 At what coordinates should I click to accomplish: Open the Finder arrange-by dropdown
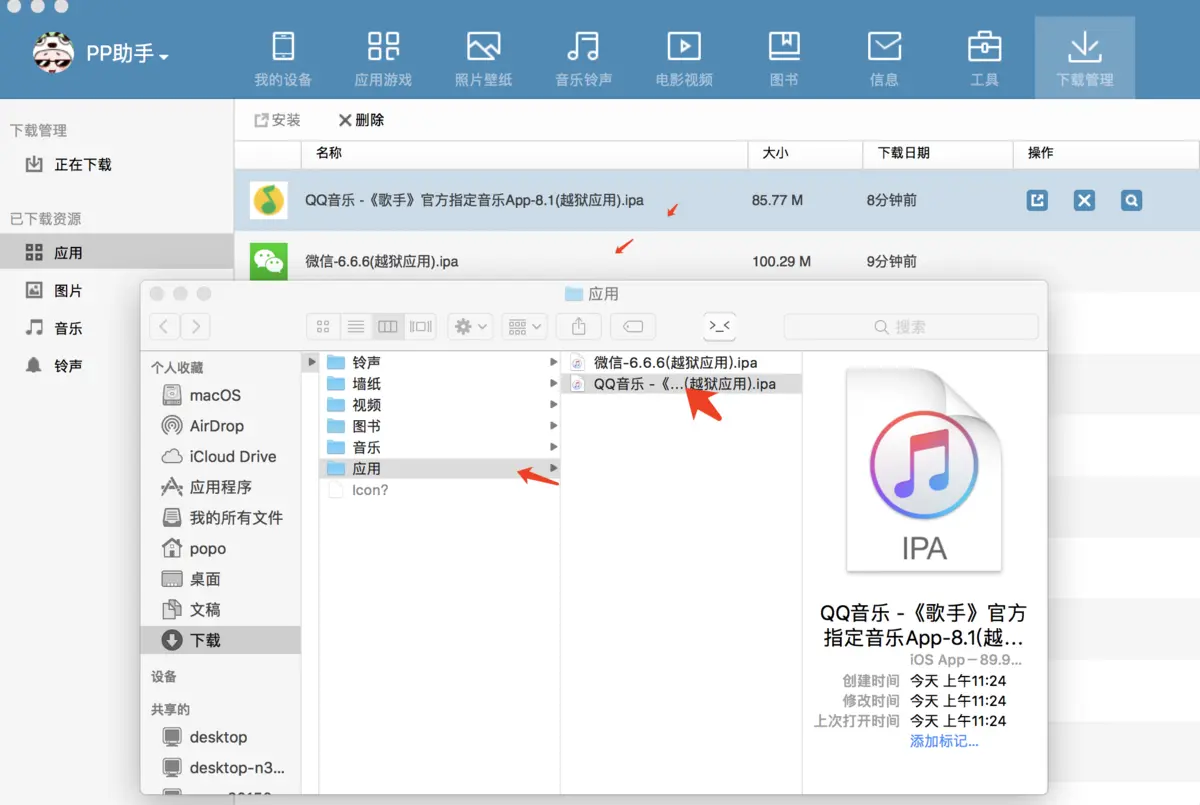pyautogui.click(x=524, y=326)
